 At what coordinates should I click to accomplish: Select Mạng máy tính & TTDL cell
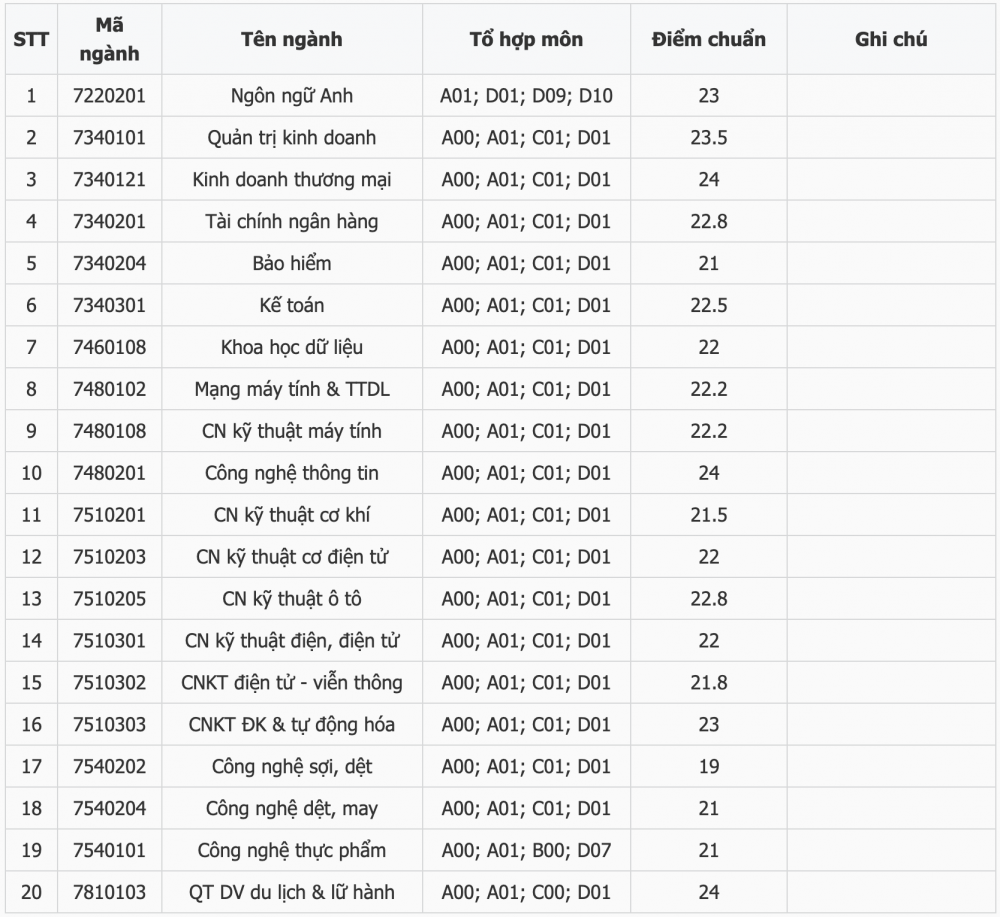291,389
